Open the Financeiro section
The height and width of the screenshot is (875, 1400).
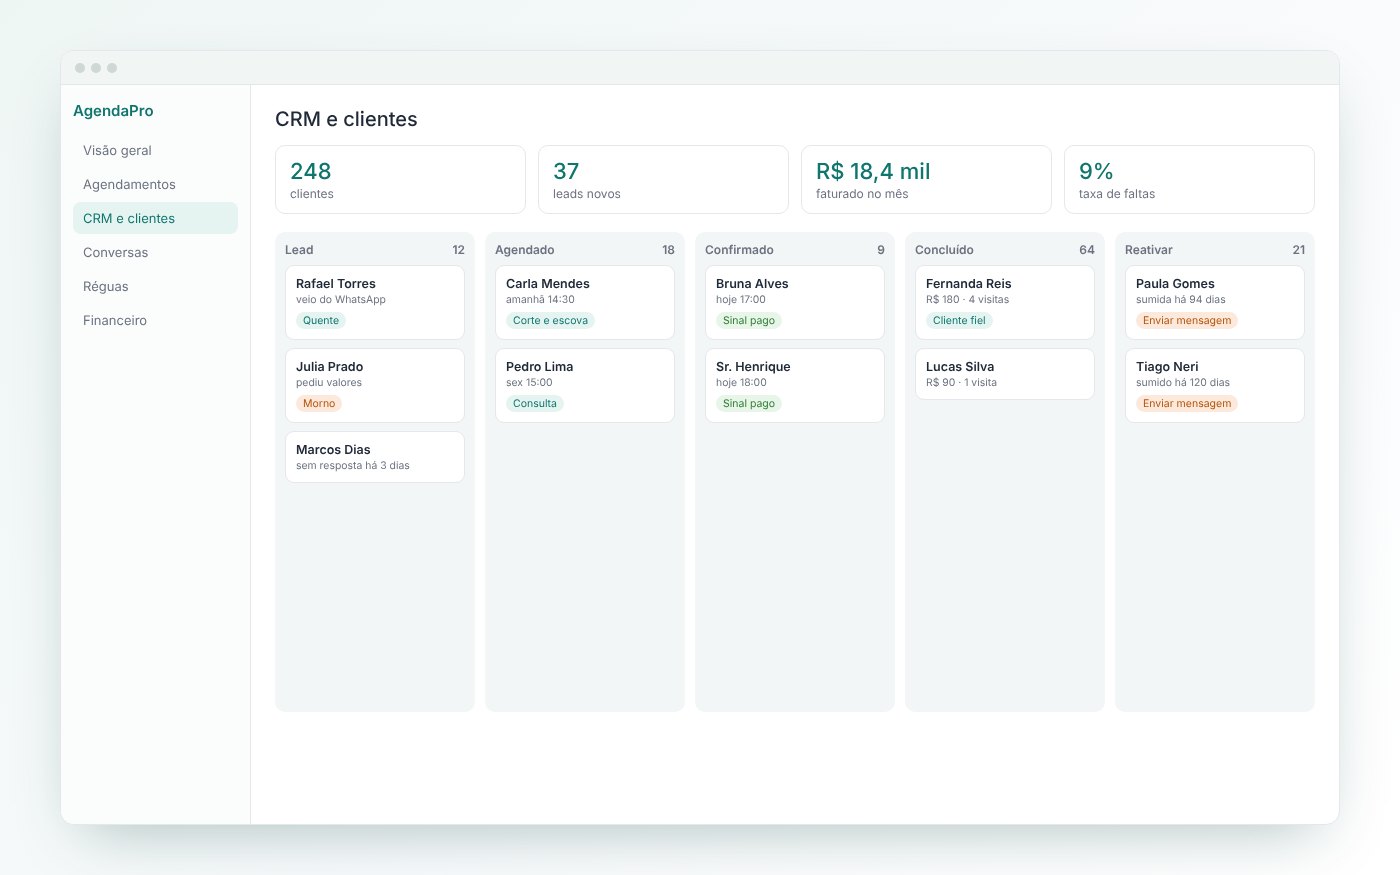[155, 320]
